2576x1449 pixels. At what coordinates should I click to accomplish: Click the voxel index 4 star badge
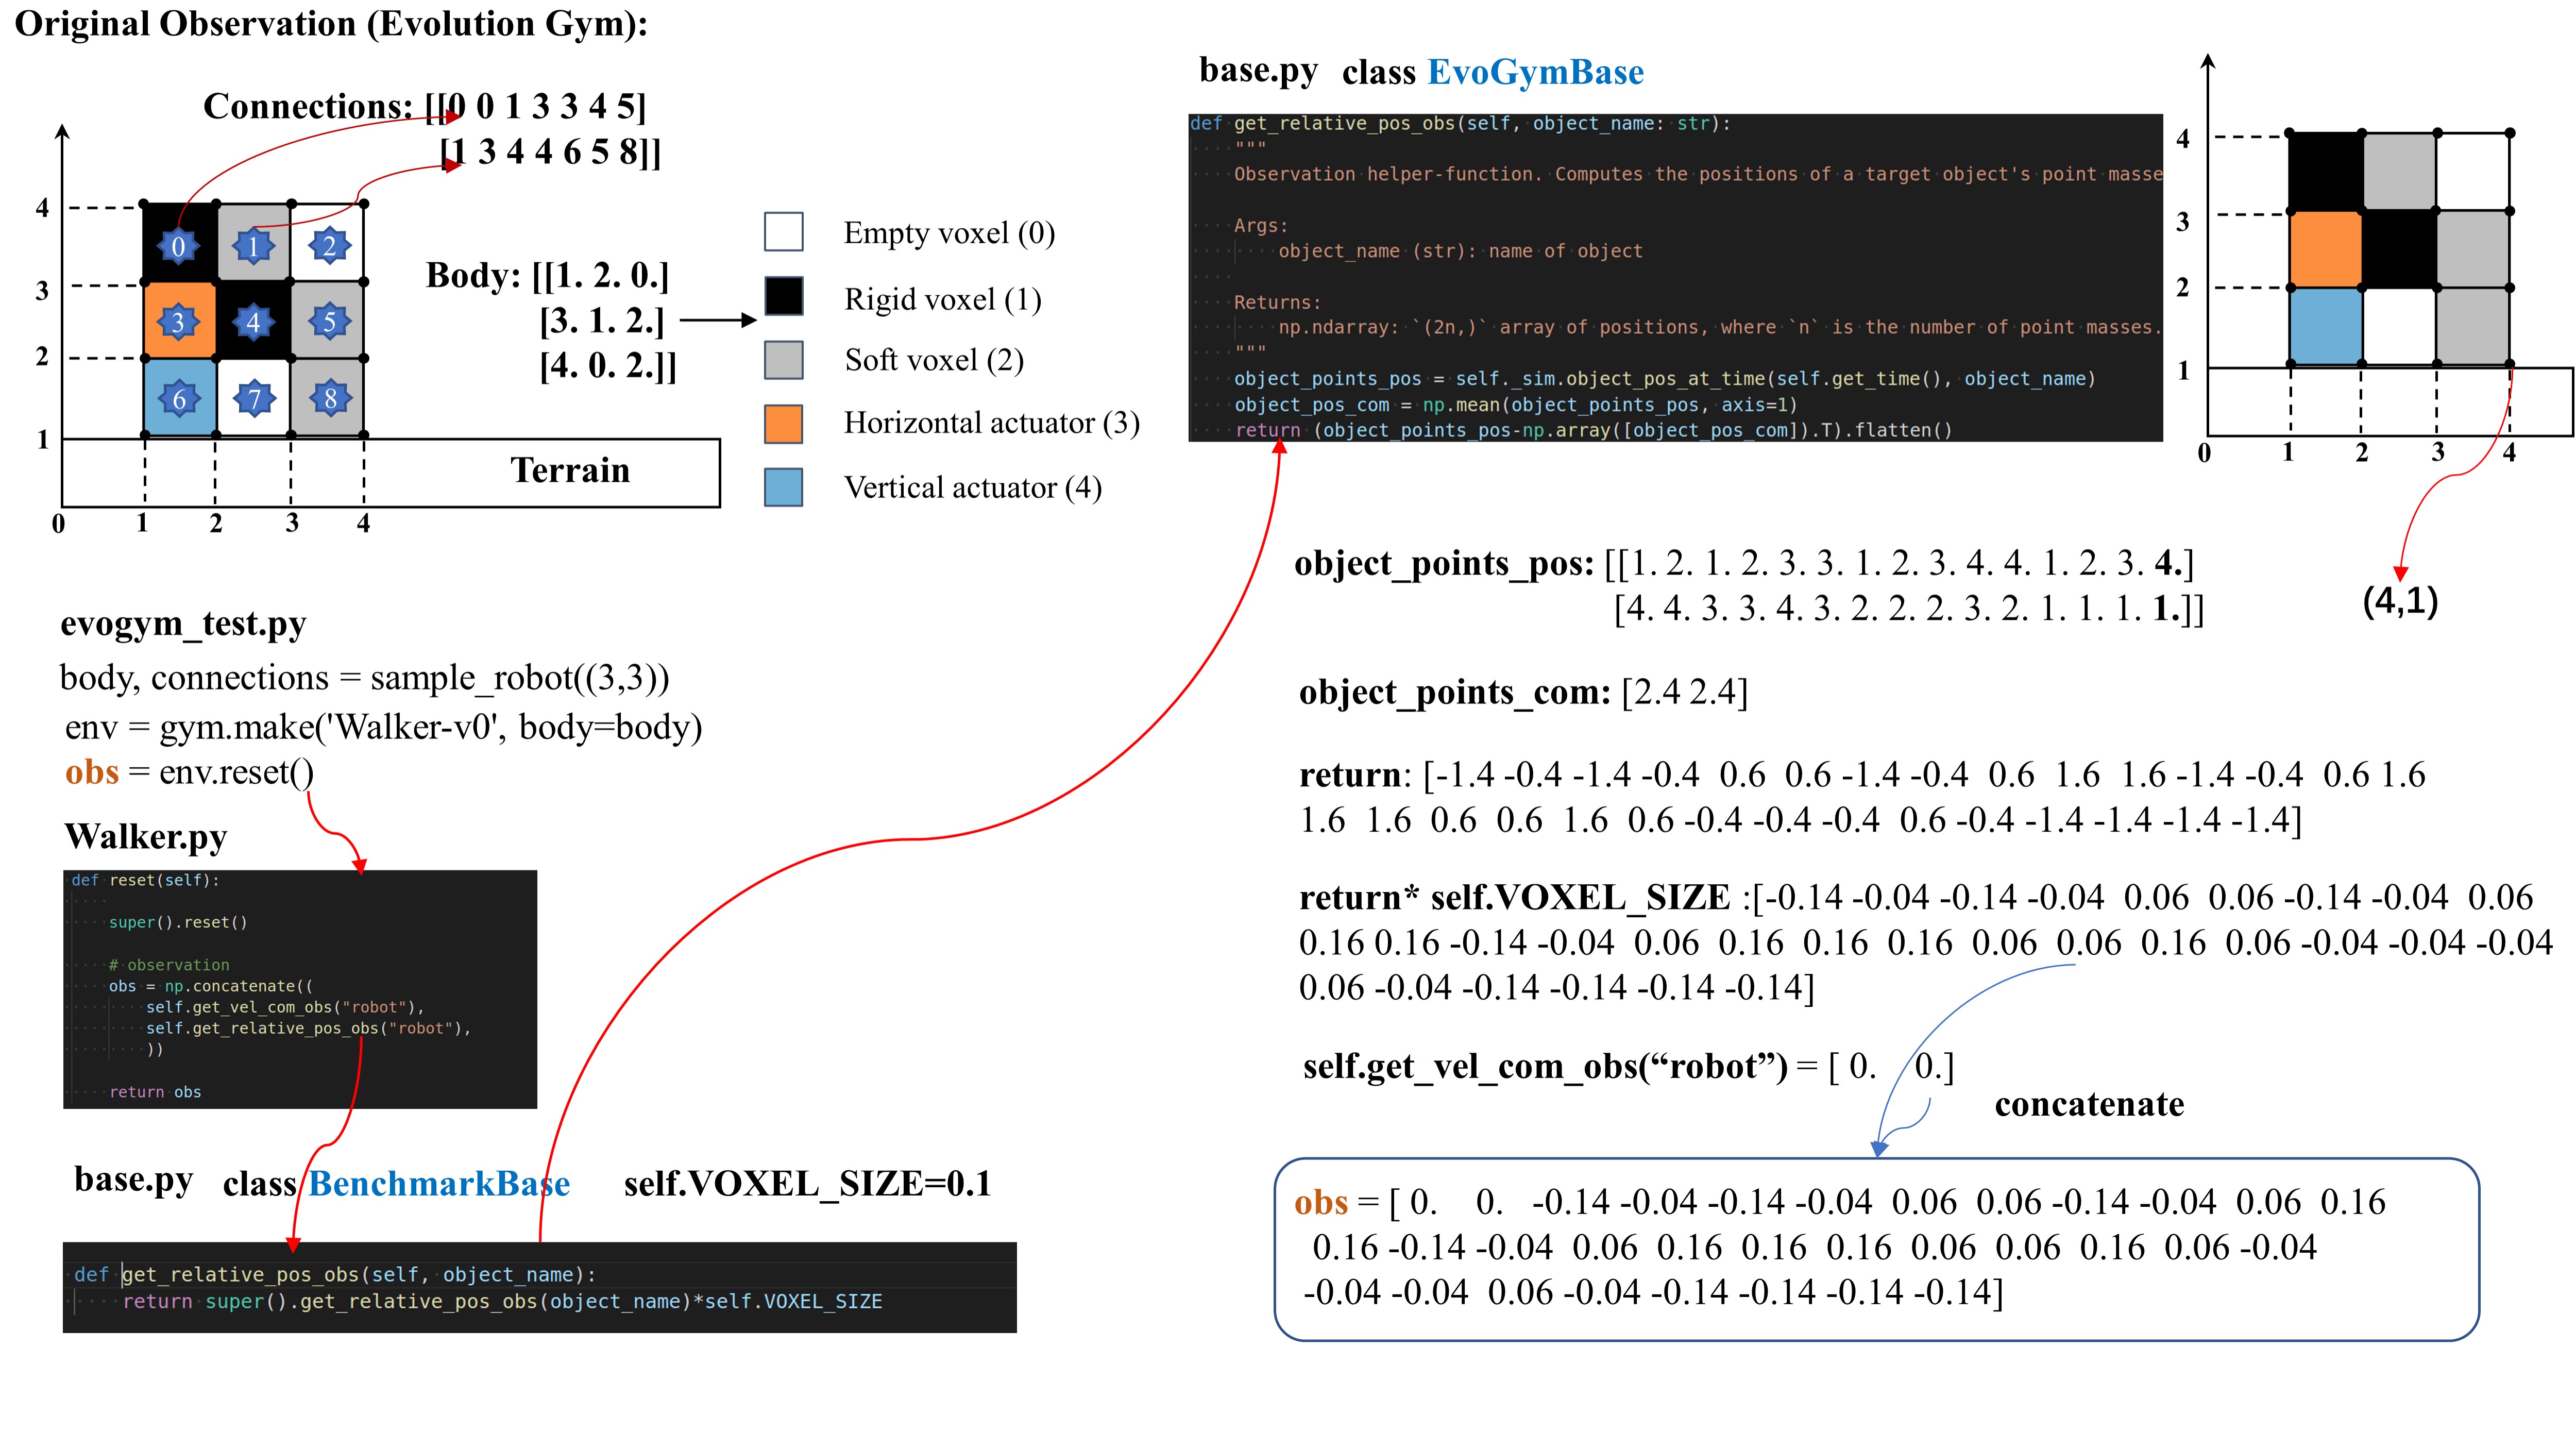pos(253,322)
